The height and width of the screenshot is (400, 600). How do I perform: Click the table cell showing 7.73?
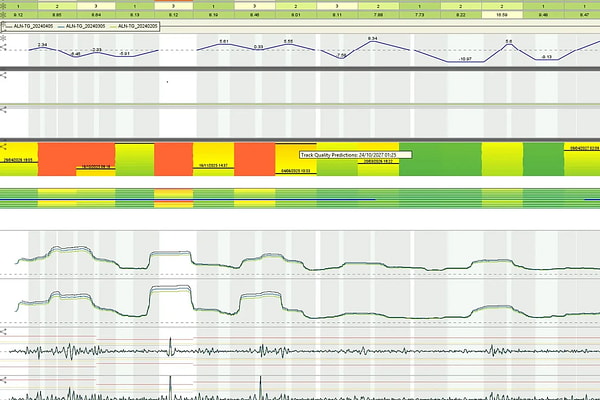[x=420, y=15]
